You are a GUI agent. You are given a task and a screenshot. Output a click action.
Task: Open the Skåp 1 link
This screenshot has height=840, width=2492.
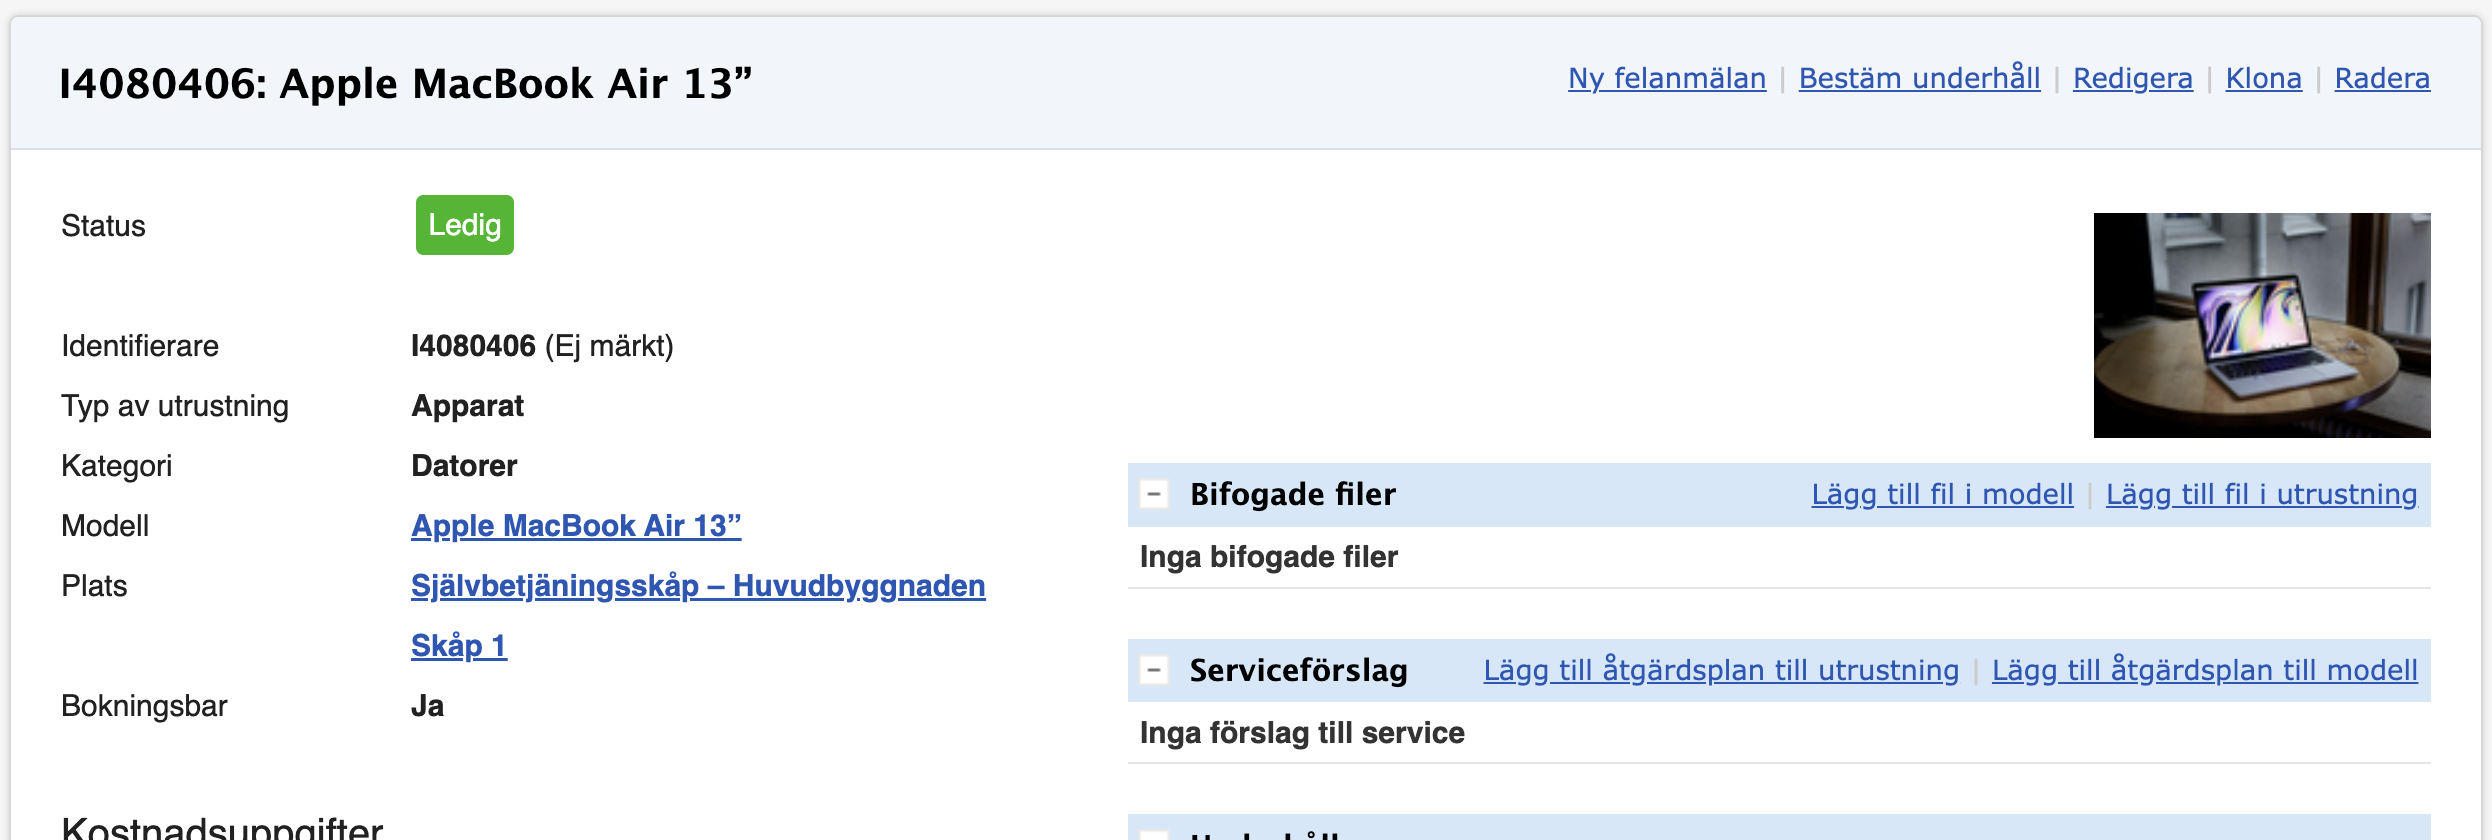459,646
